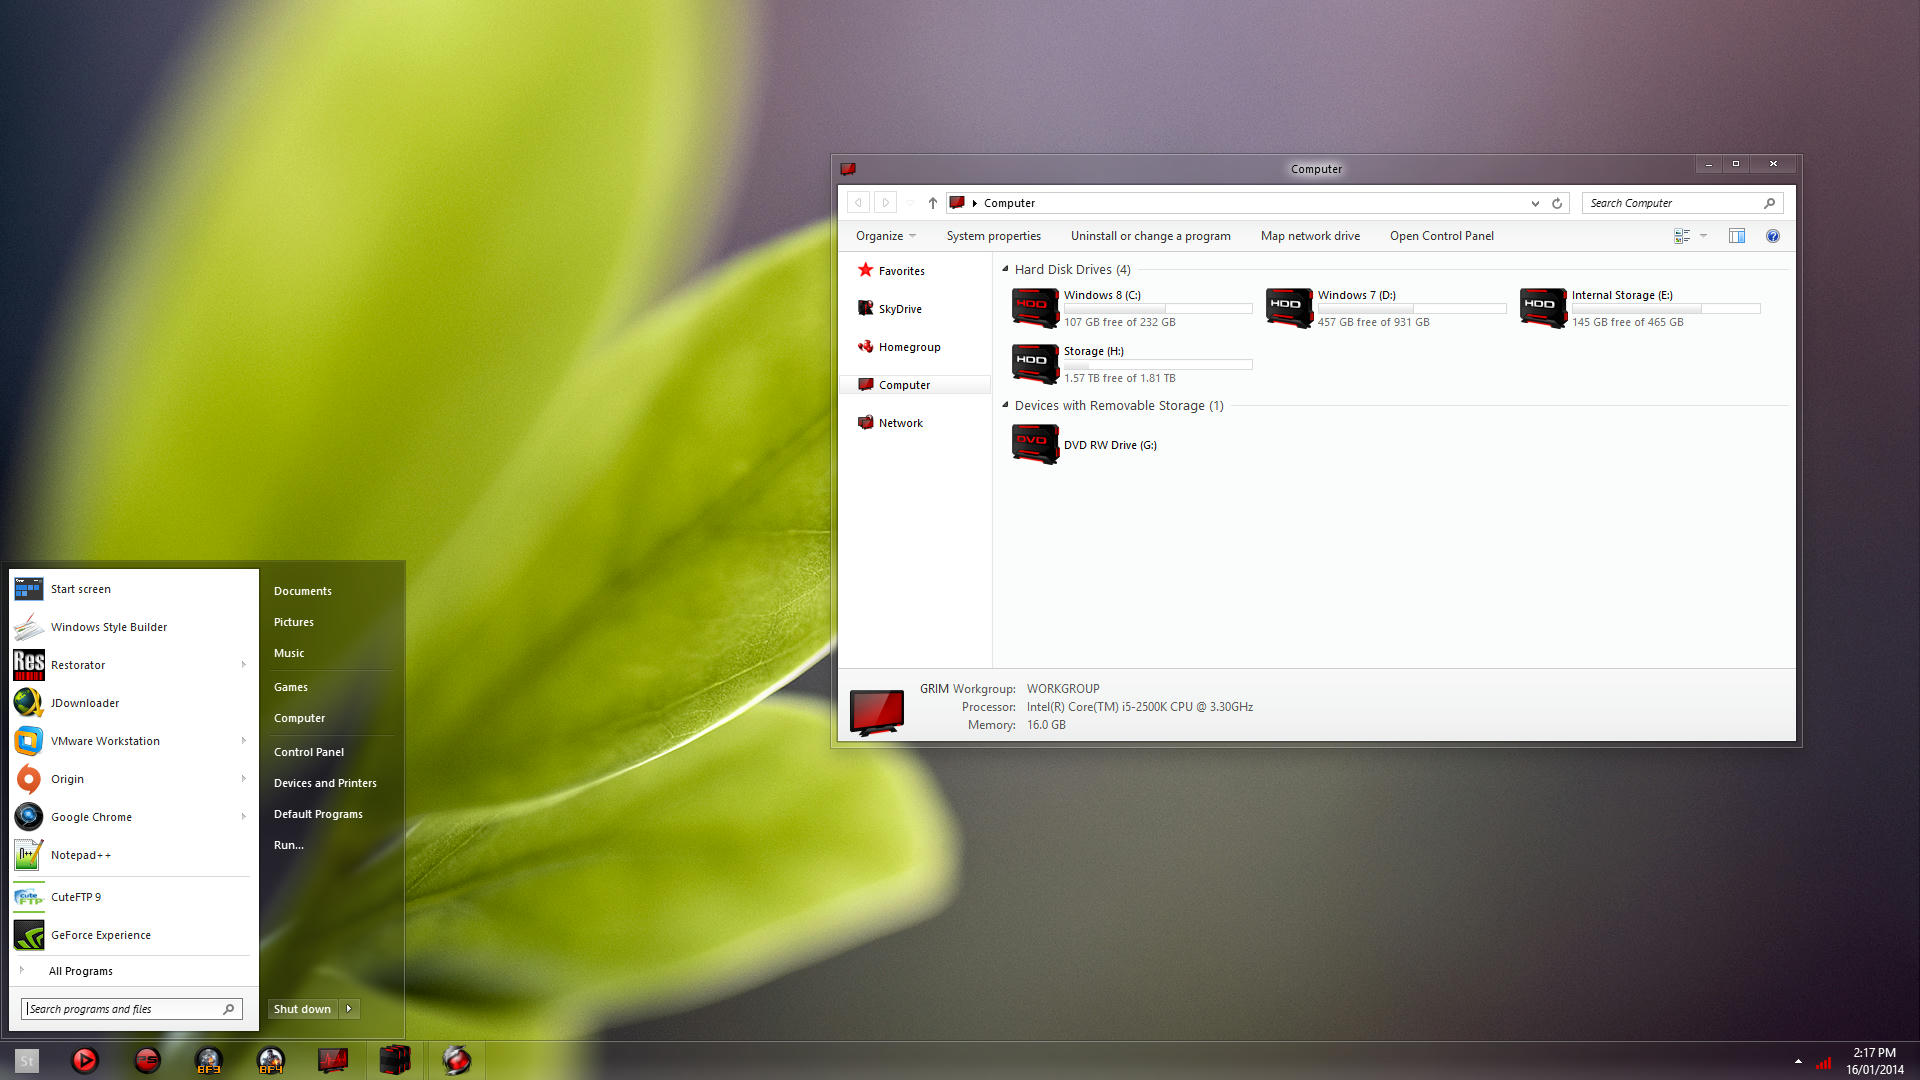The image size is (1920, 1080).
Task: Open address bar history dropdown
Action: tap(1535, 203)
